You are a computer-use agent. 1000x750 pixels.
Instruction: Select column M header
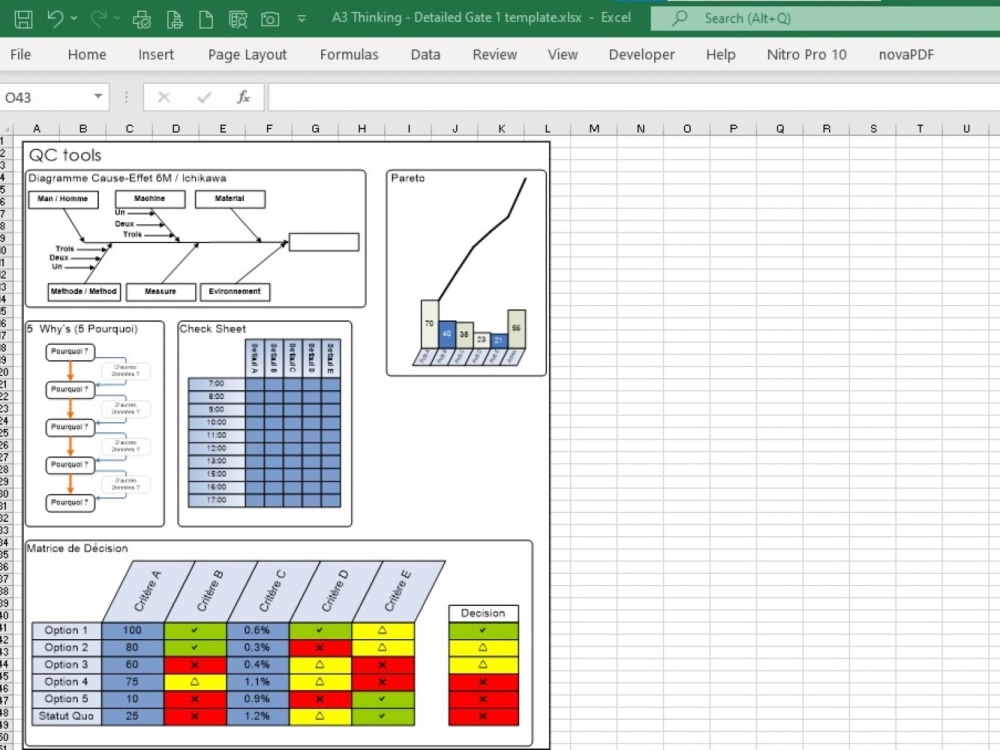click(x=594, y=129)
